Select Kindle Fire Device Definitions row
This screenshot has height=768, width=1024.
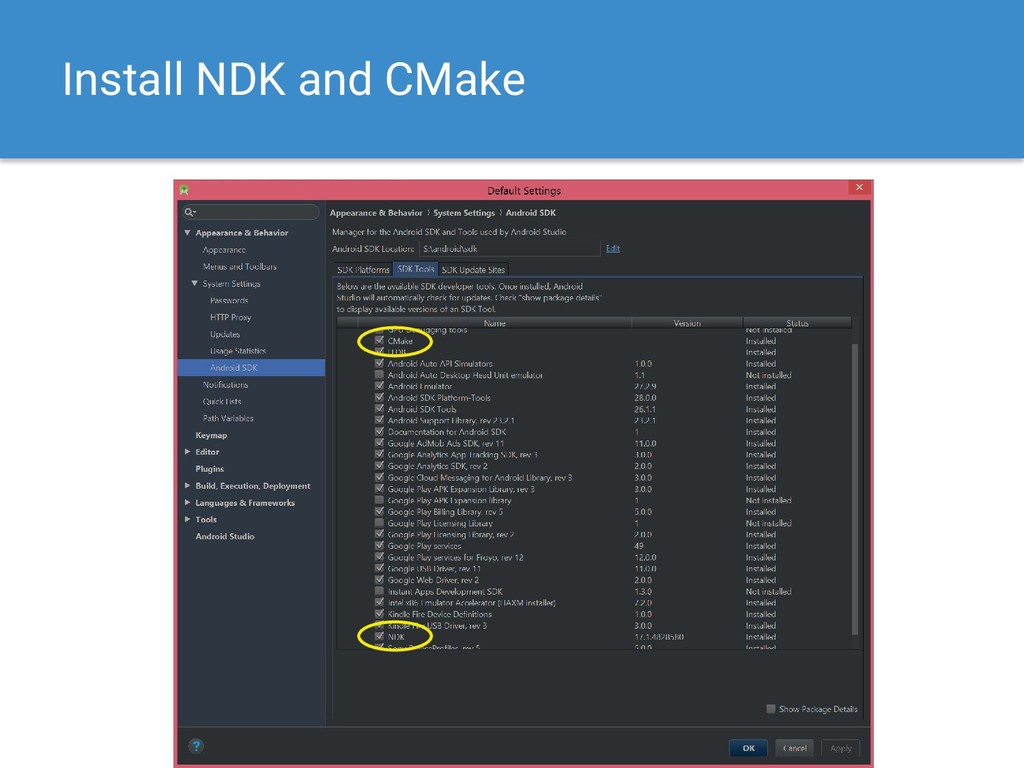point(594,614)
